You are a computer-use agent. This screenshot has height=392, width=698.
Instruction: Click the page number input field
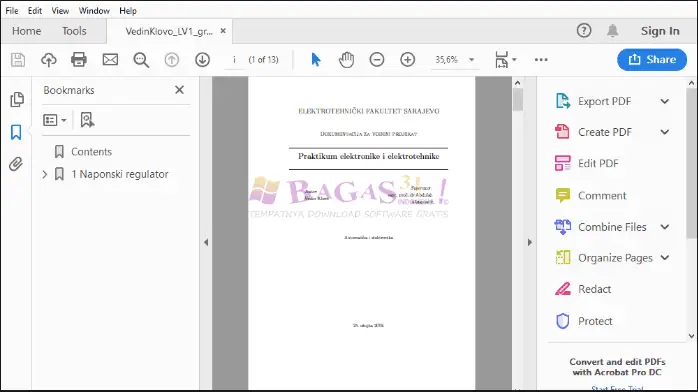tap(234, 60)
